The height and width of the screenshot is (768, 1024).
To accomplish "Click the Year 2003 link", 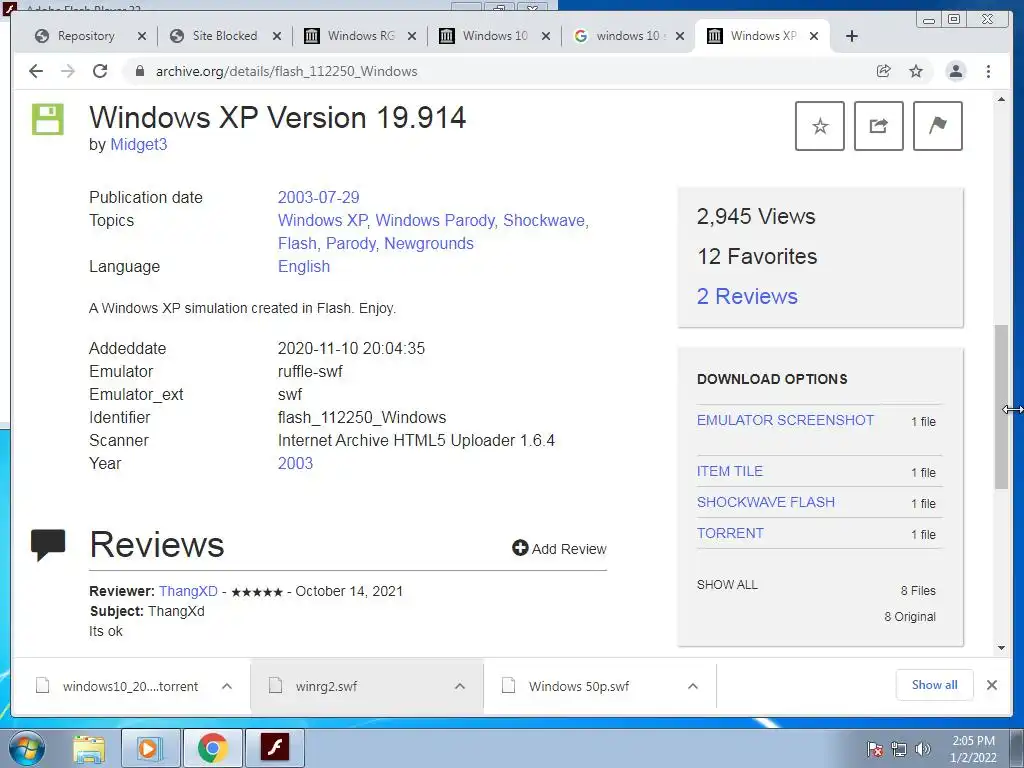I will click(x=295, y=463).
